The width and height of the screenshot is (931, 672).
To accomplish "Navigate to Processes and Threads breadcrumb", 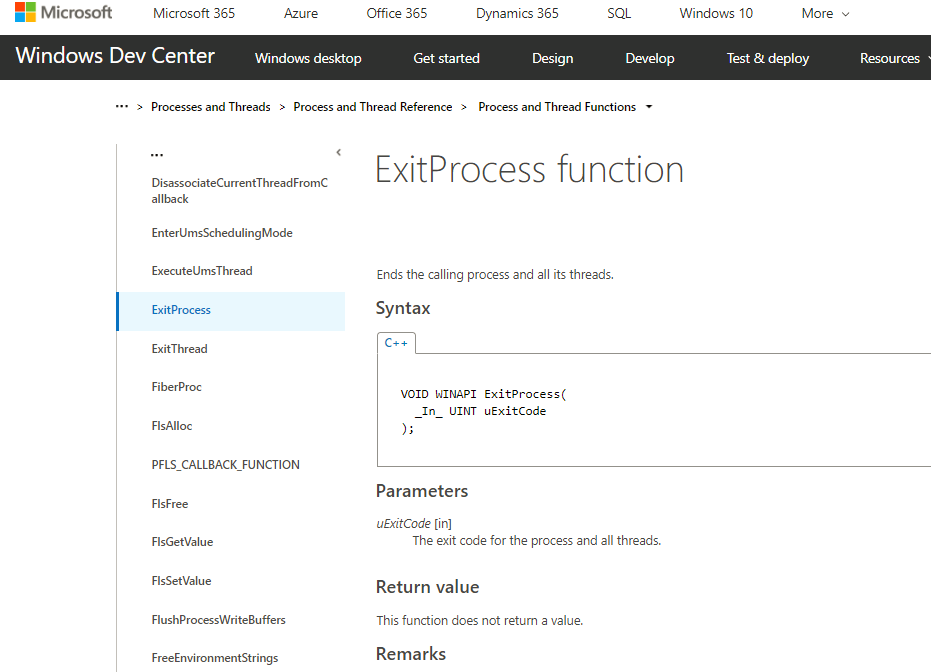I will click(210, 107).
